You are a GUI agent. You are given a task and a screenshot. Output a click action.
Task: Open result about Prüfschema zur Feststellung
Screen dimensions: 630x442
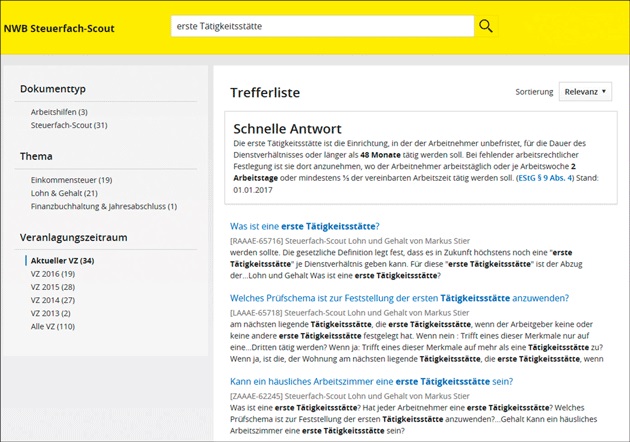tap(399, 298)
